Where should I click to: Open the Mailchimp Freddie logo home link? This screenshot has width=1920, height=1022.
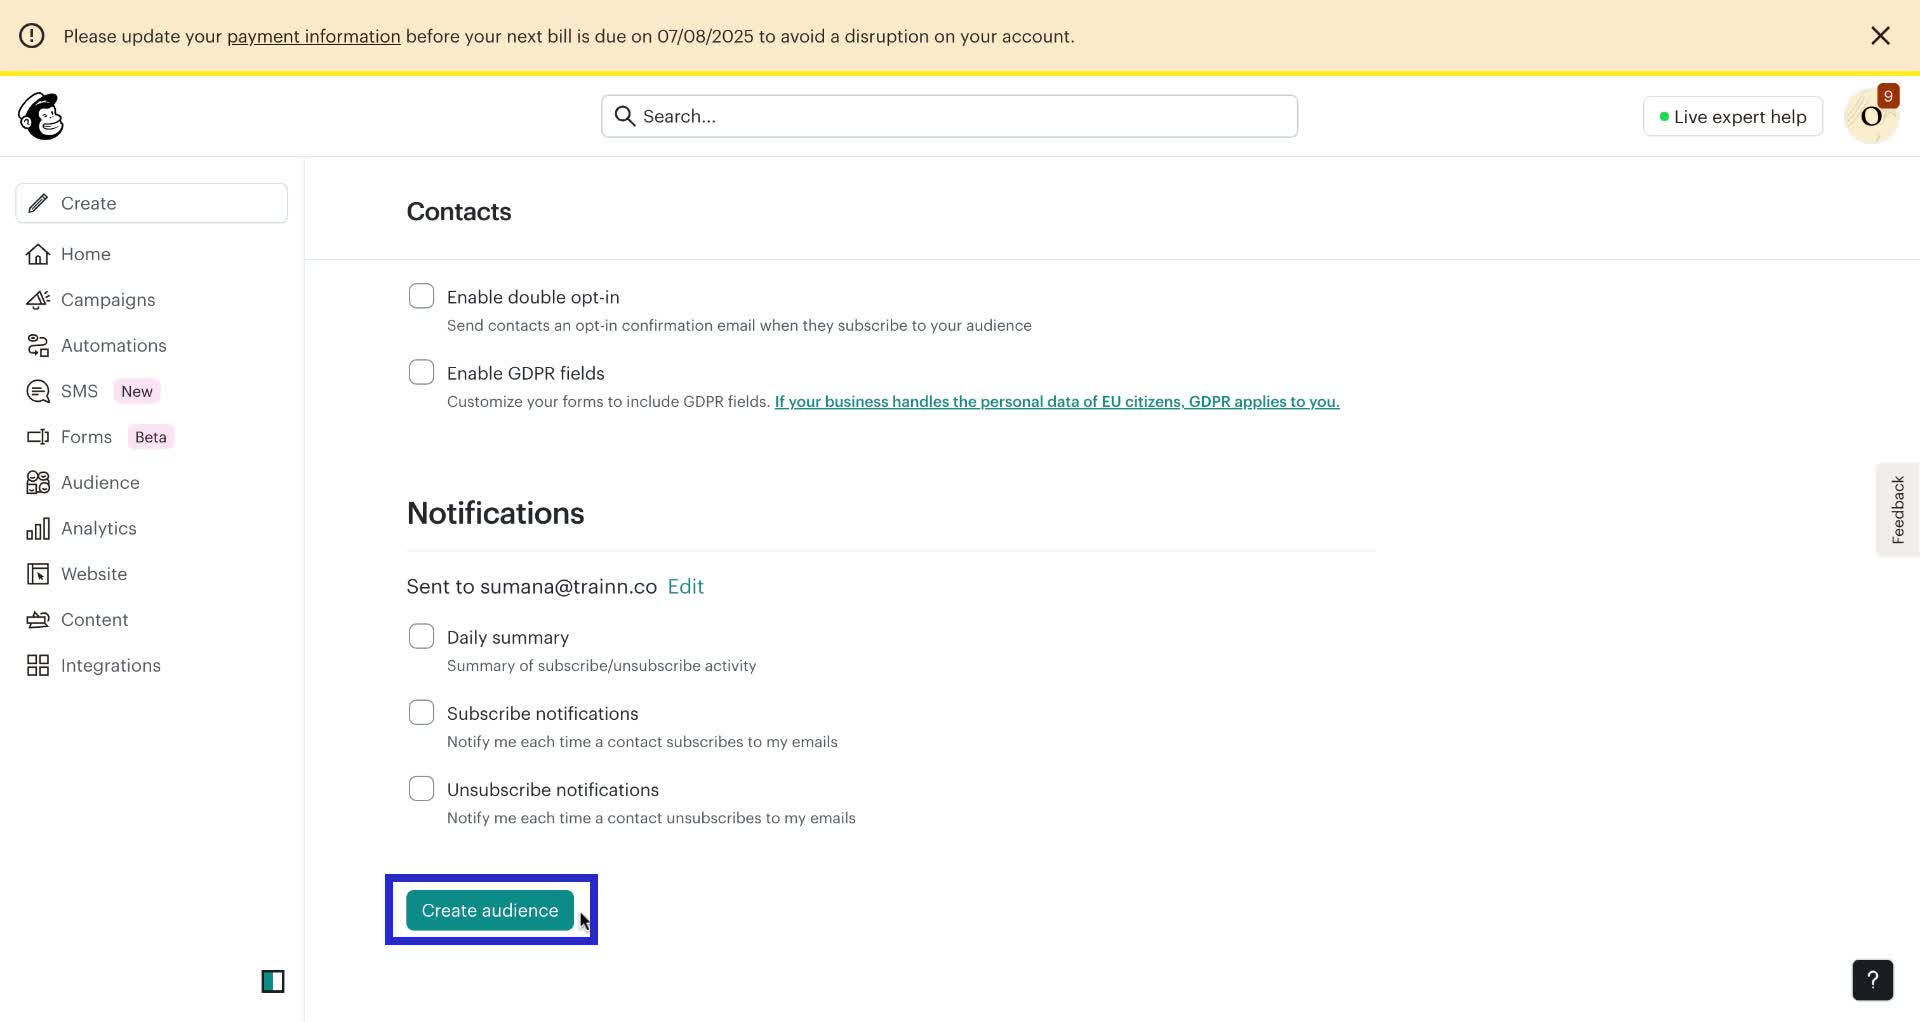[40, 115]
